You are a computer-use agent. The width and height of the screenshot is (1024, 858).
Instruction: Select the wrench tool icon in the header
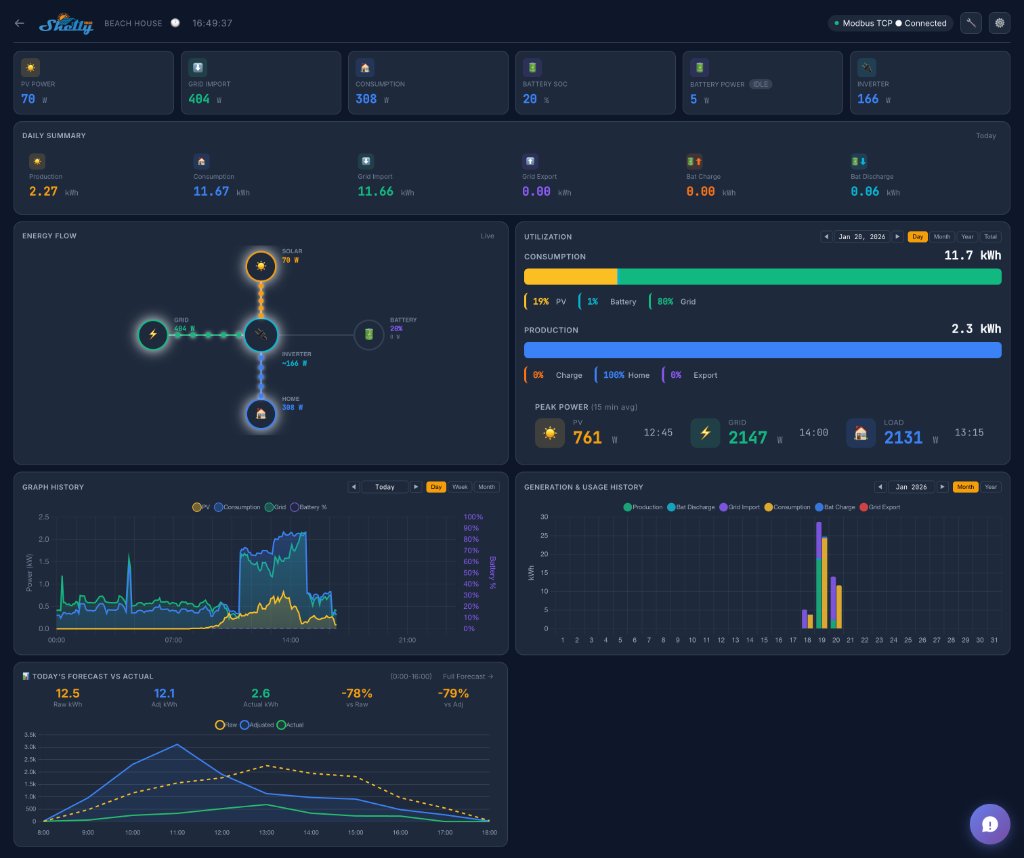pyautogui.click(x=970, y=22)
